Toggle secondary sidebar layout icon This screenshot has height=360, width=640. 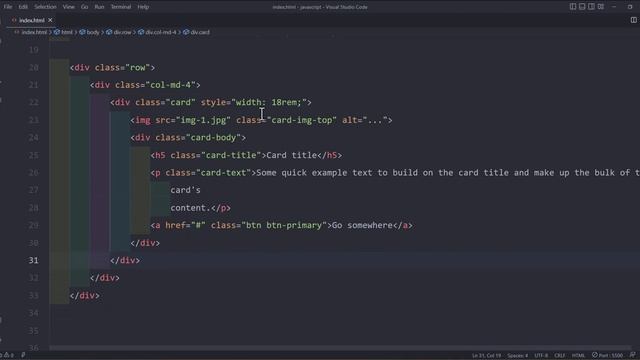(591, 7)
